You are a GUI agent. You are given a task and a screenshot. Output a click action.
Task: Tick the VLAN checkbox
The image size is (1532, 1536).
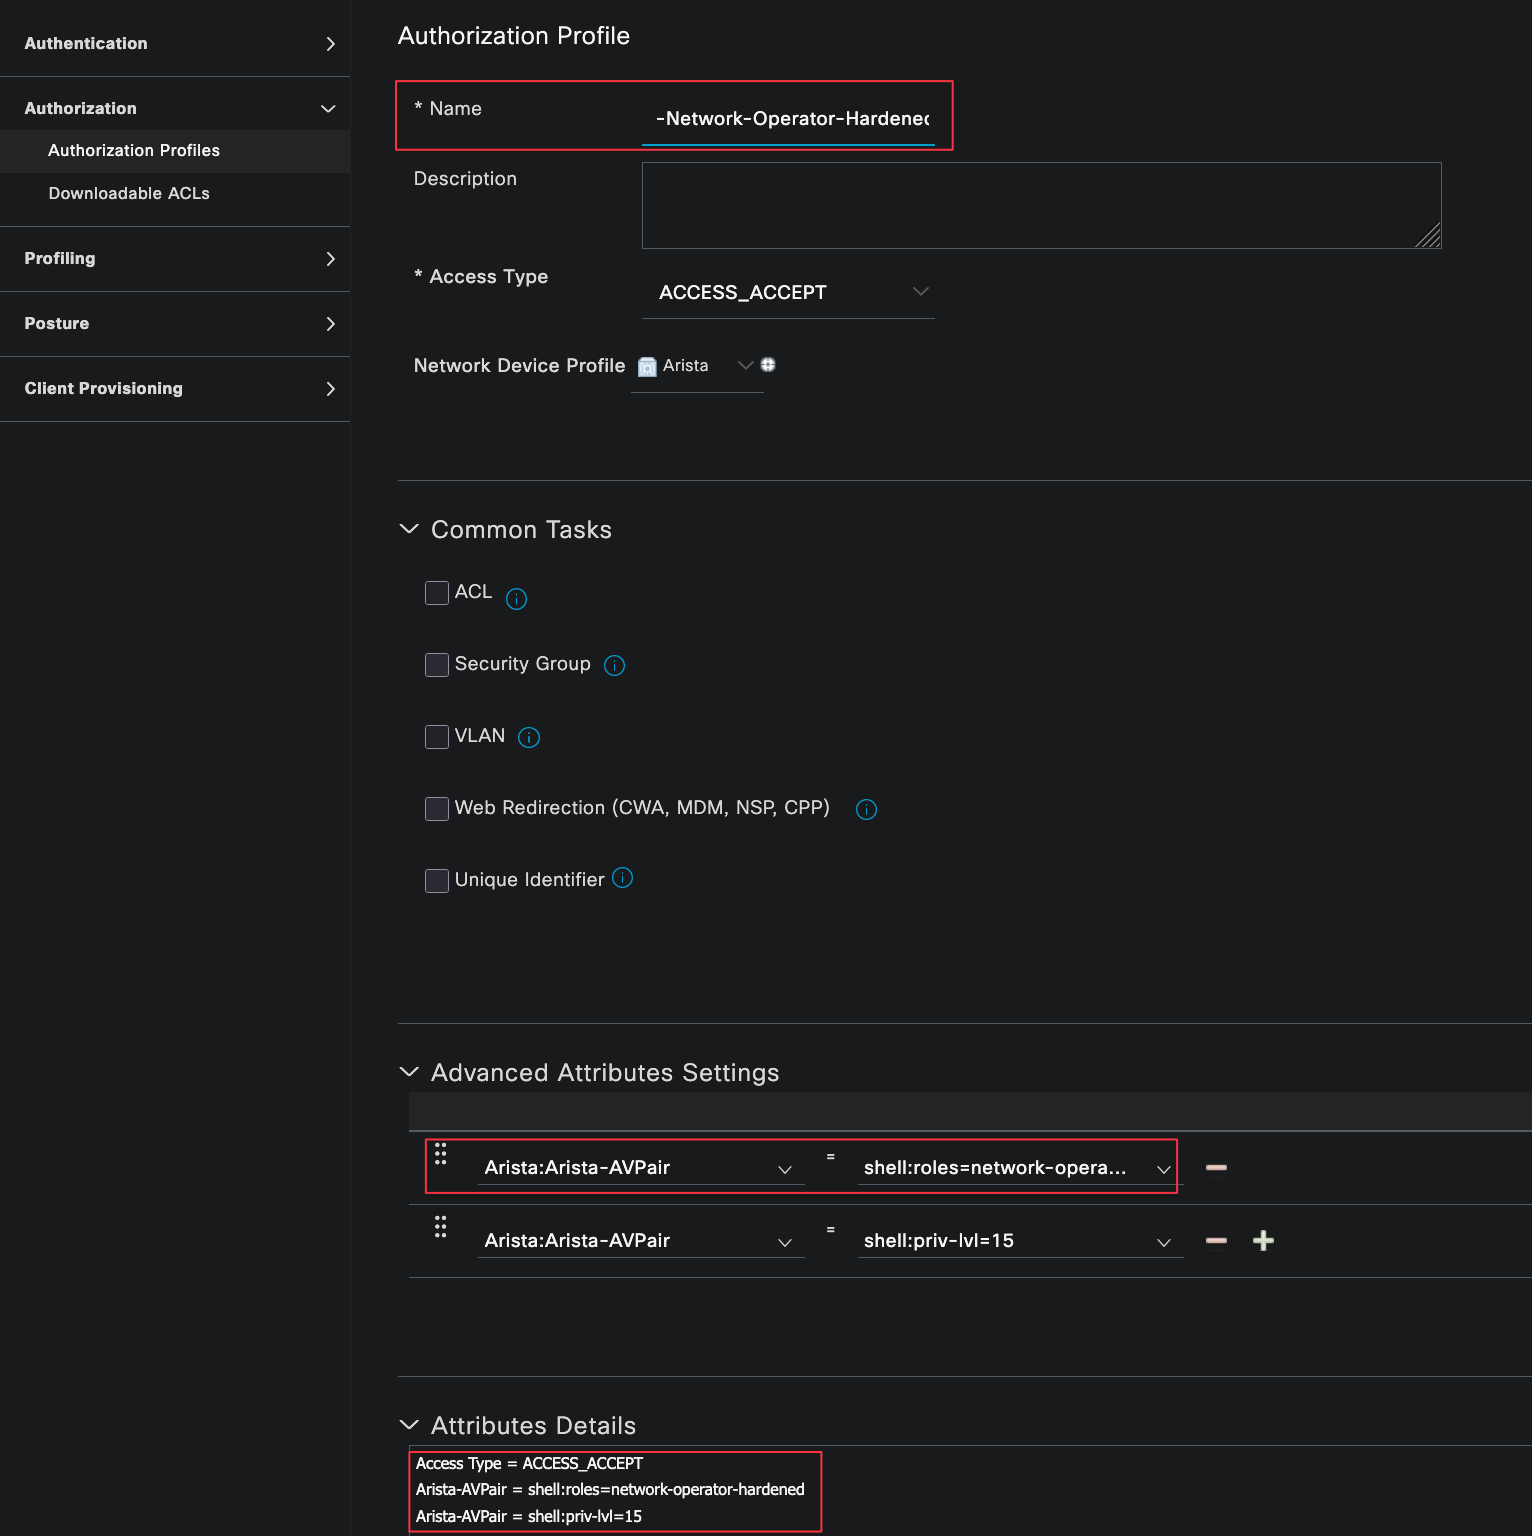pos(437,737)
